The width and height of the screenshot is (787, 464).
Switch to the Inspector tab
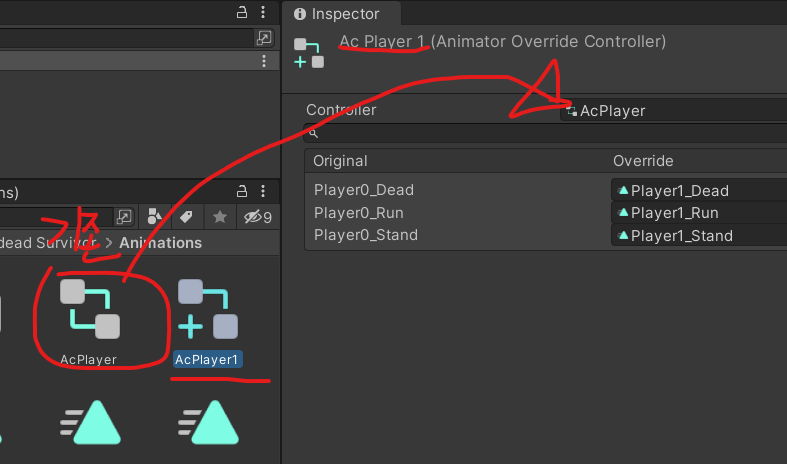(x=343, y=14)
